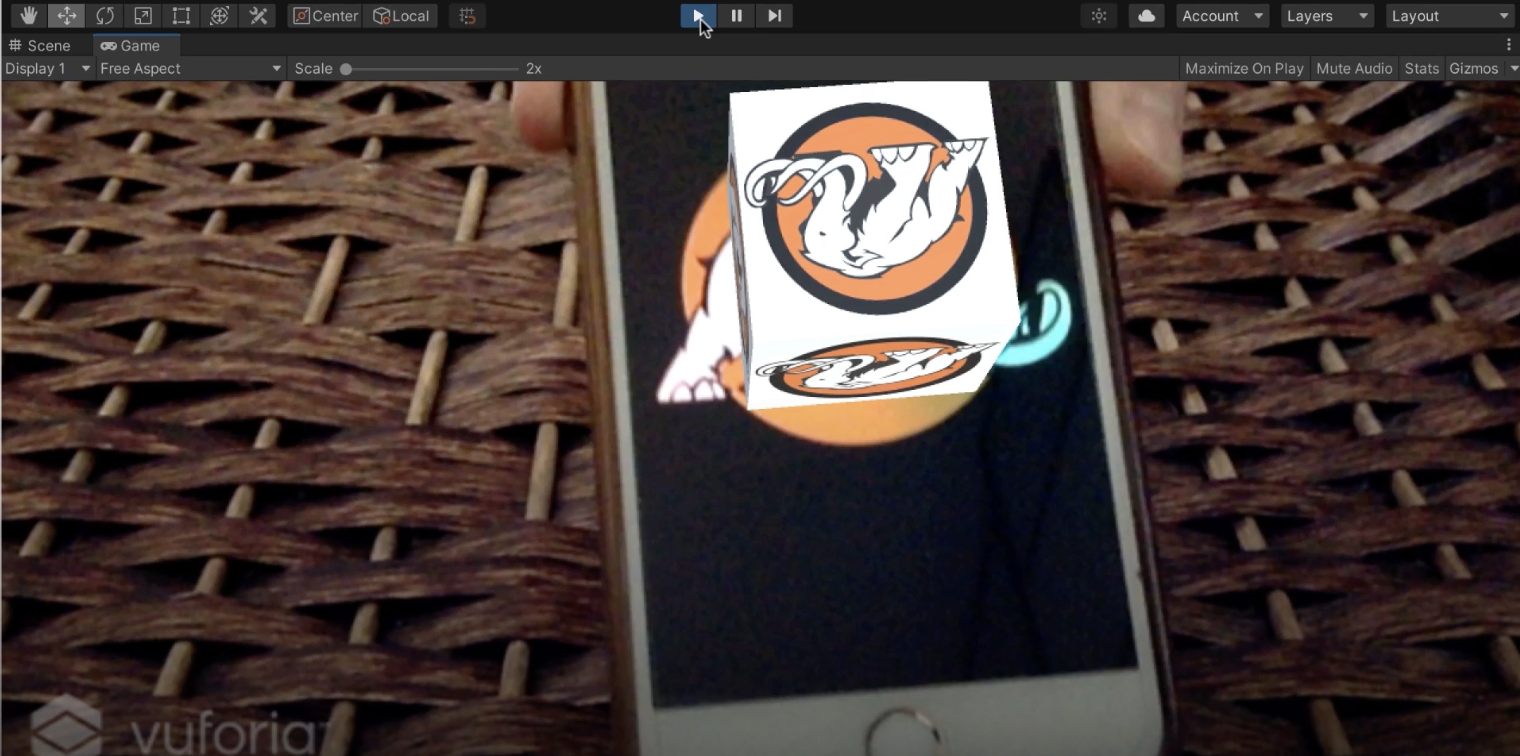1520x756 pixels.
Task: Select the Scale tool
Action: click(x=143, y=16)
